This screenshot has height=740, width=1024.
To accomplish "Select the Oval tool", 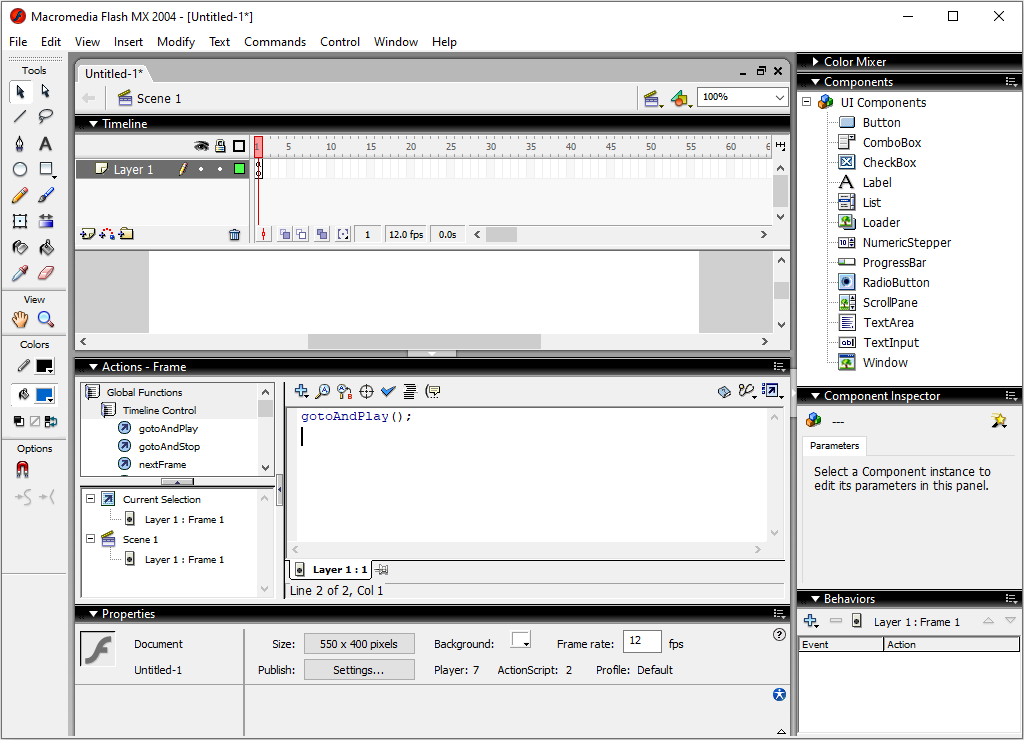I will (x=20, y=169).
